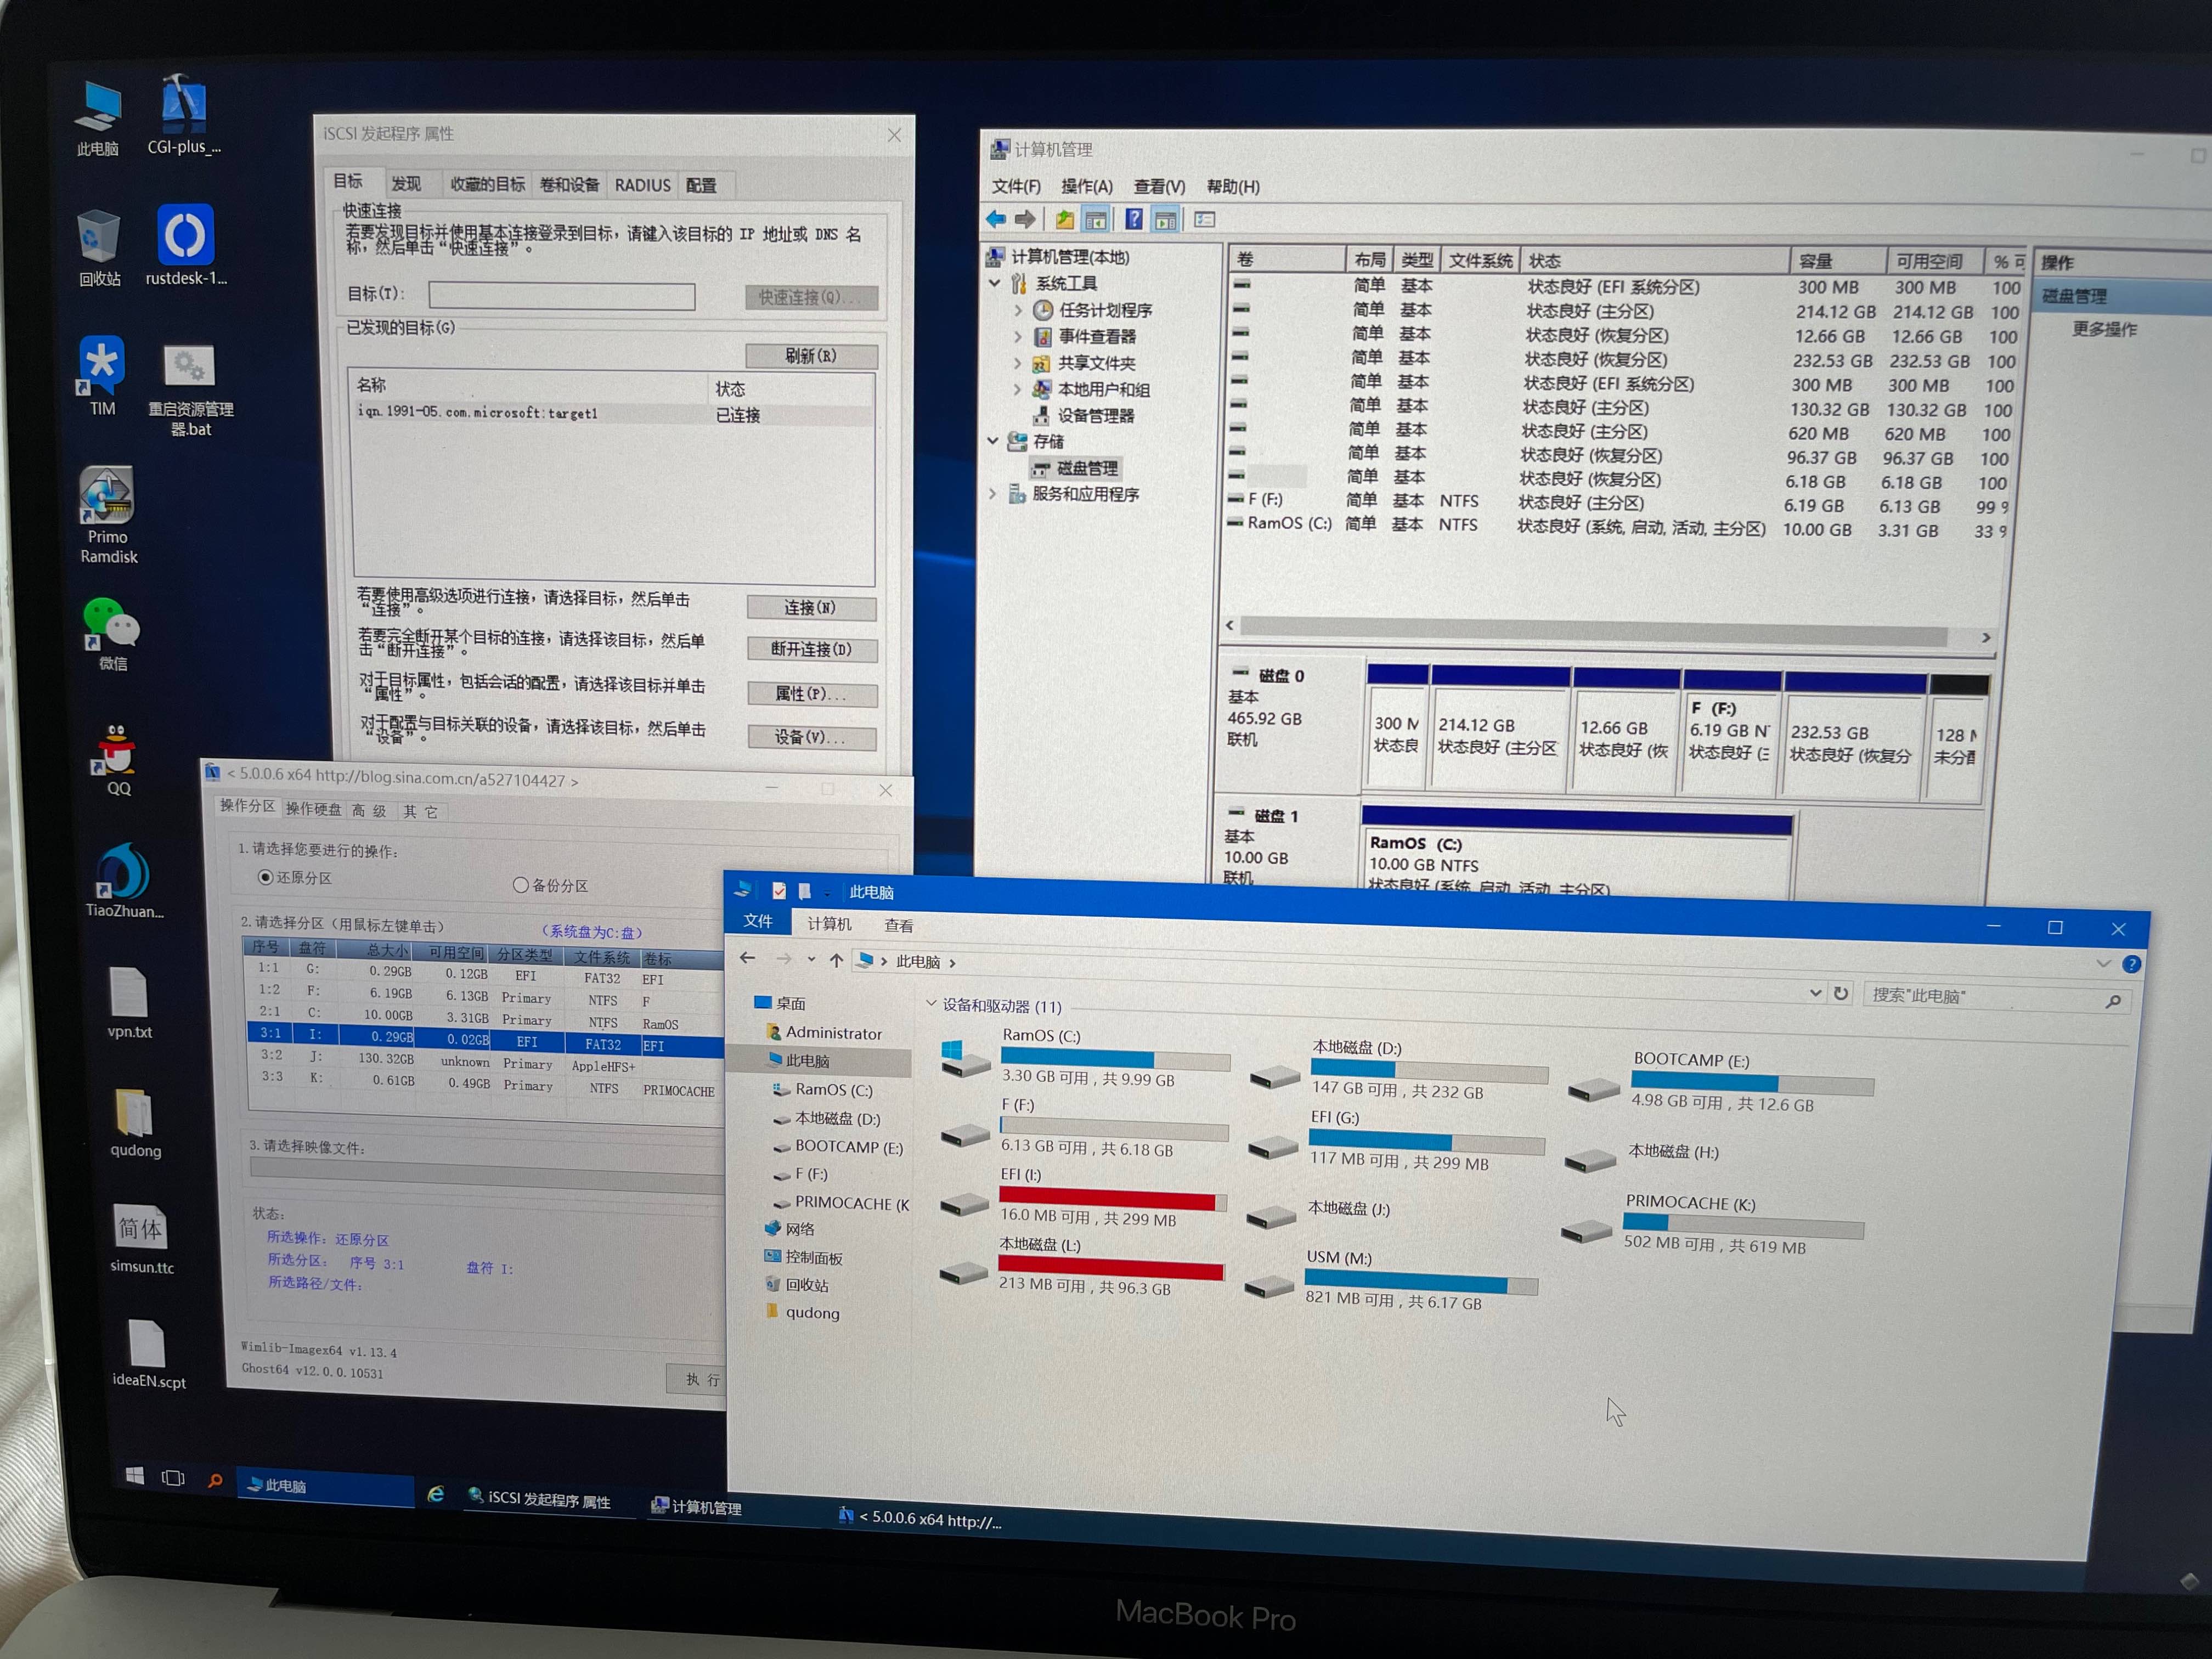Switch to the 收藏的目标 tab
This screenshot has width=2212, height=1659.
pos(487,184)
